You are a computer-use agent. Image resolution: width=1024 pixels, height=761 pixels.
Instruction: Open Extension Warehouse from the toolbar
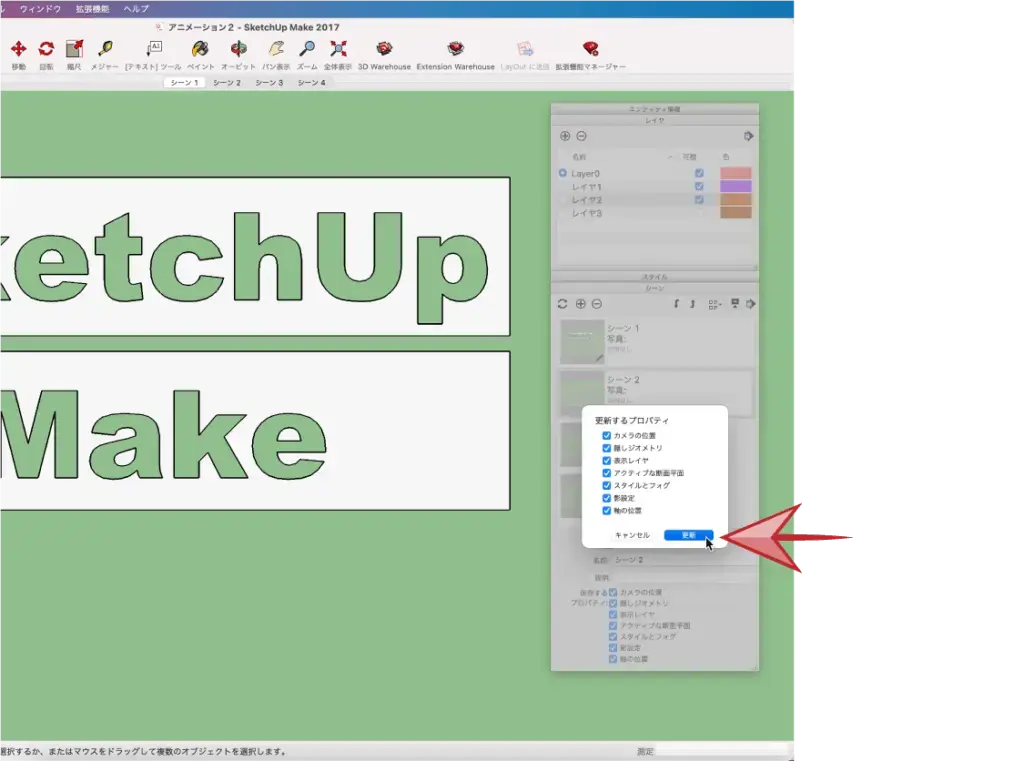point(455,49)
